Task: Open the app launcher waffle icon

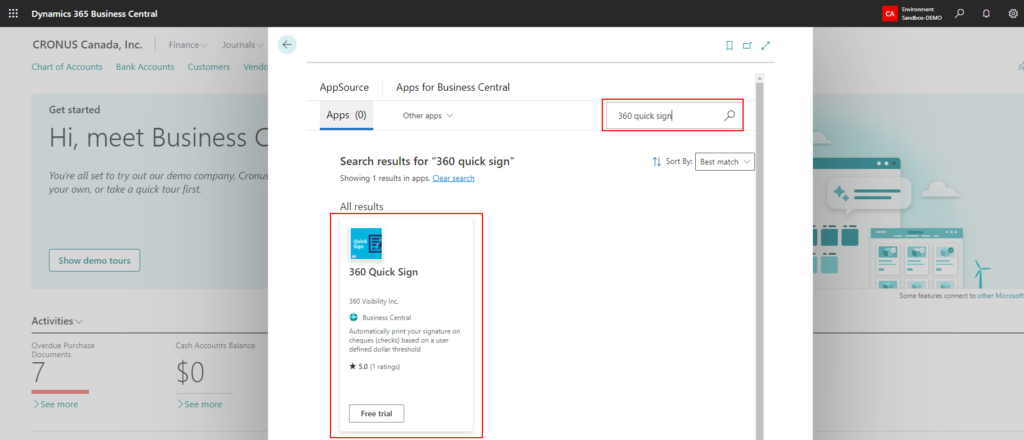Action: tap(13, 13)
